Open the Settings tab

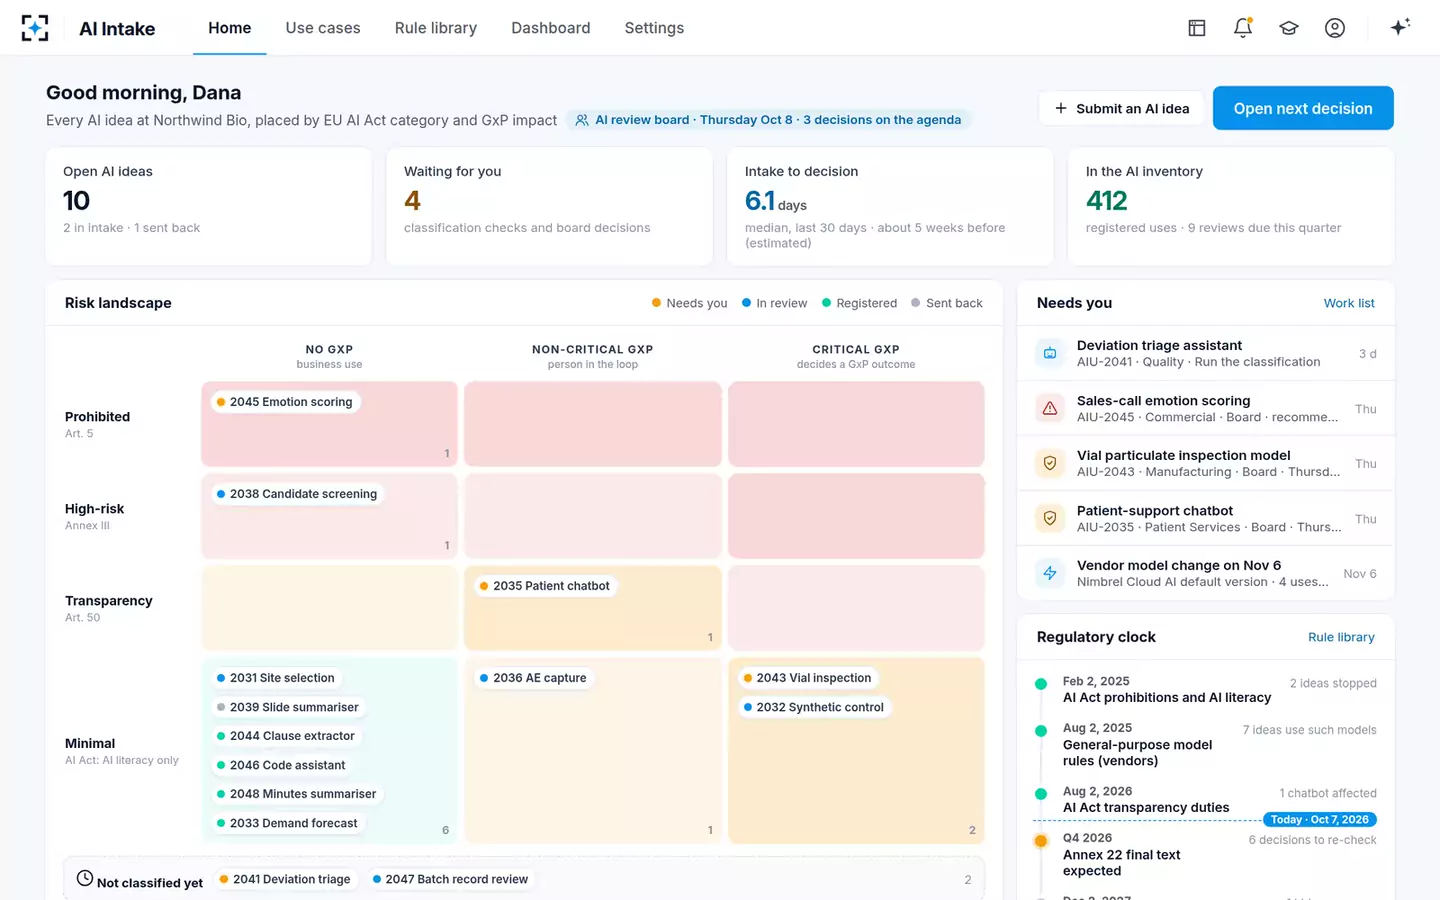click(654, 28)
